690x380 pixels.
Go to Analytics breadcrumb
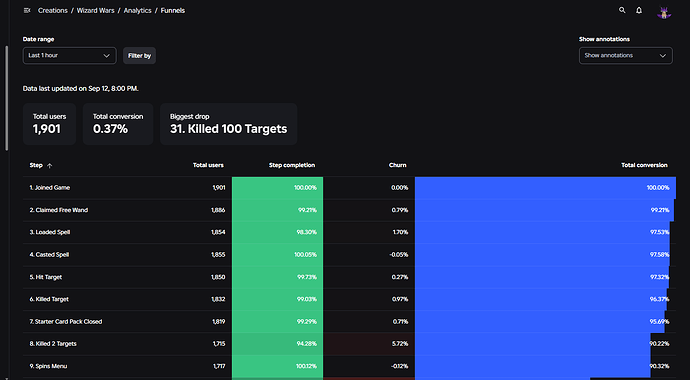tap(137, 11)
